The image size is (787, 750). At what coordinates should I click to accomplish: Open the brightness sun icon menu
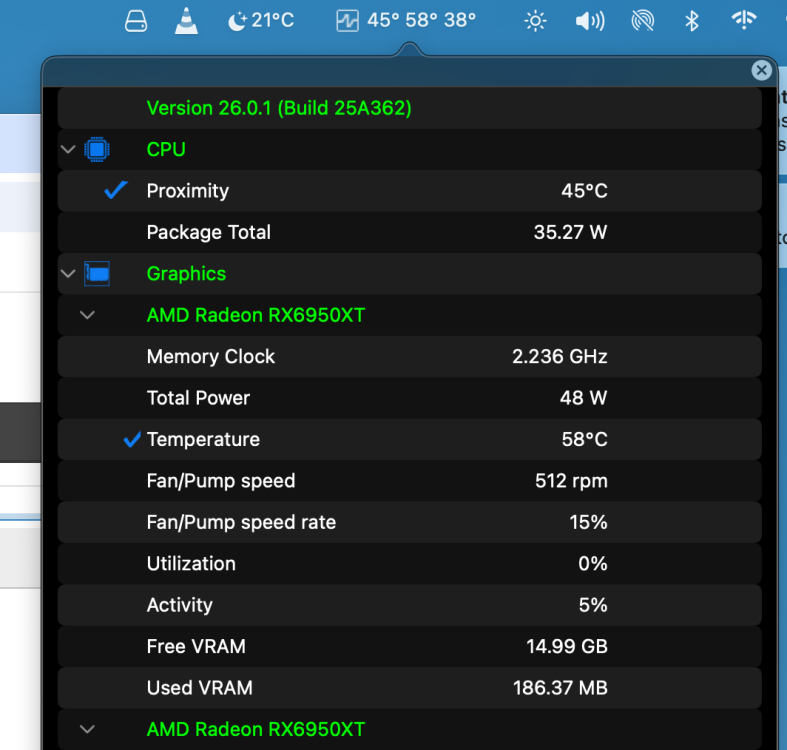pyautogui.click(x=535, y=21)
